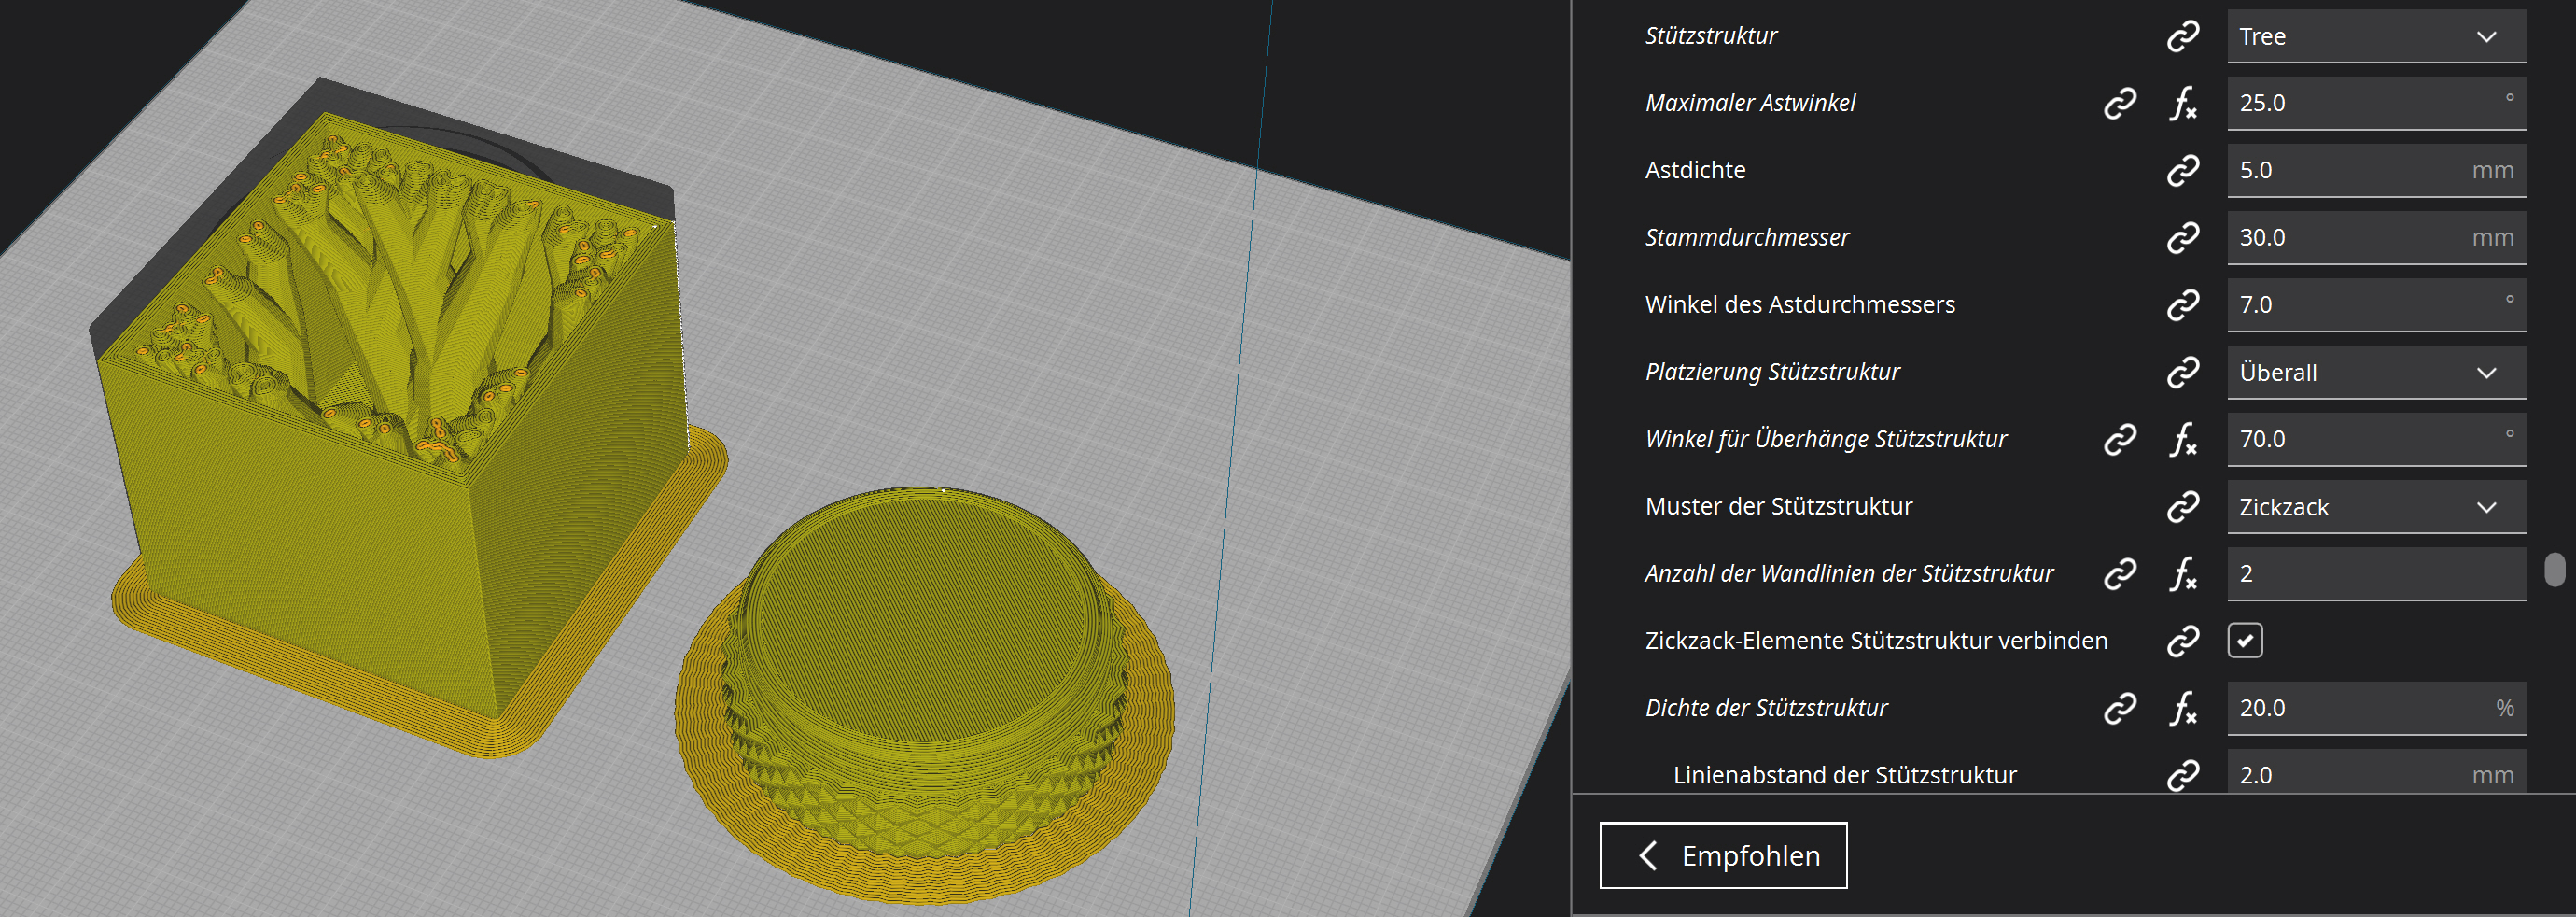The image size is (2576, 917).
Task: Click the settings panel scrollbar handle
Action: (2554, 569)
